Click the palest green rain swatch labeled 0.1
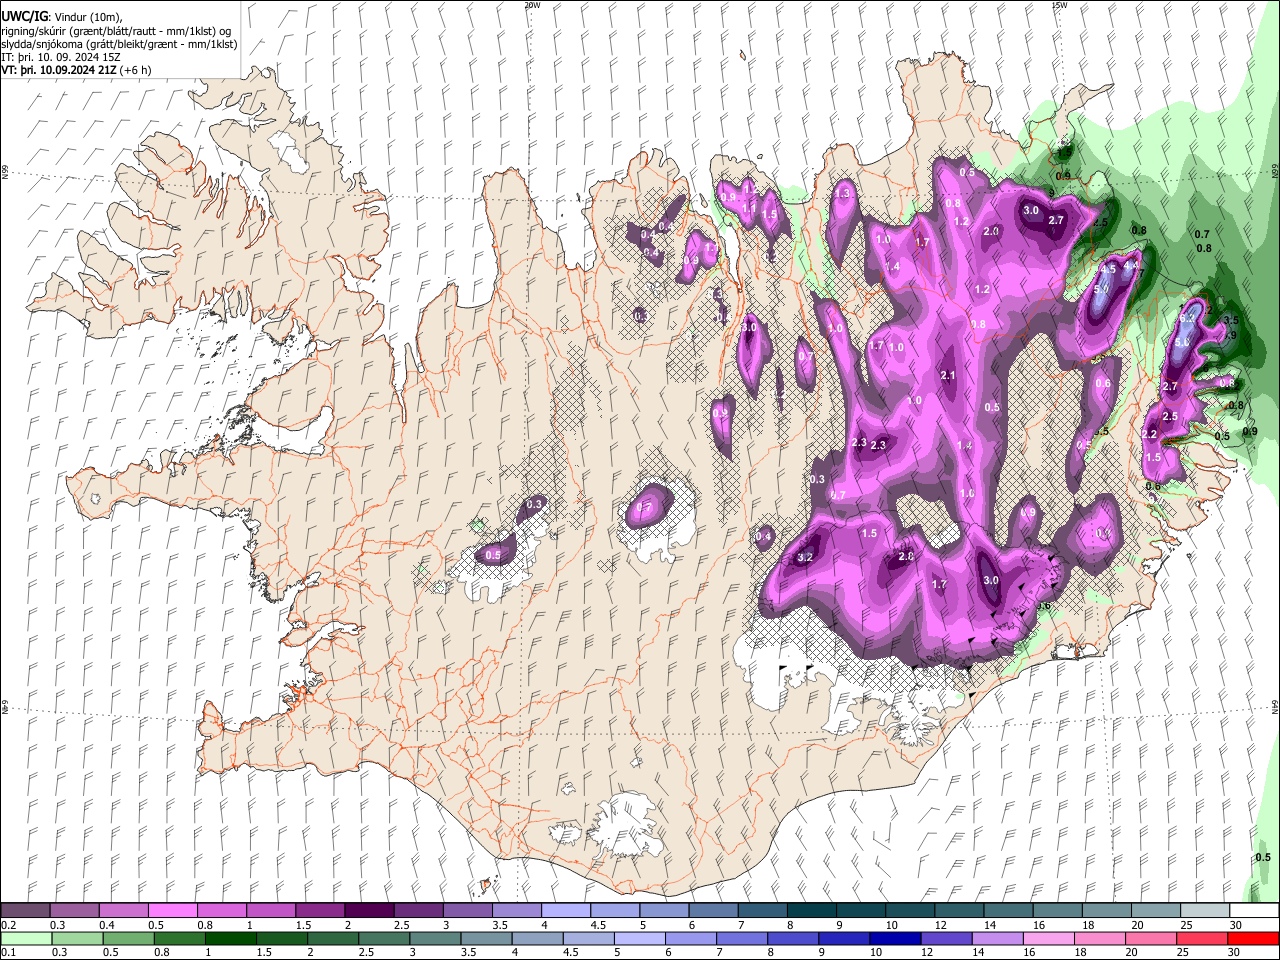The height and width of the screenshot is (960, 1280). pos(25,938)
